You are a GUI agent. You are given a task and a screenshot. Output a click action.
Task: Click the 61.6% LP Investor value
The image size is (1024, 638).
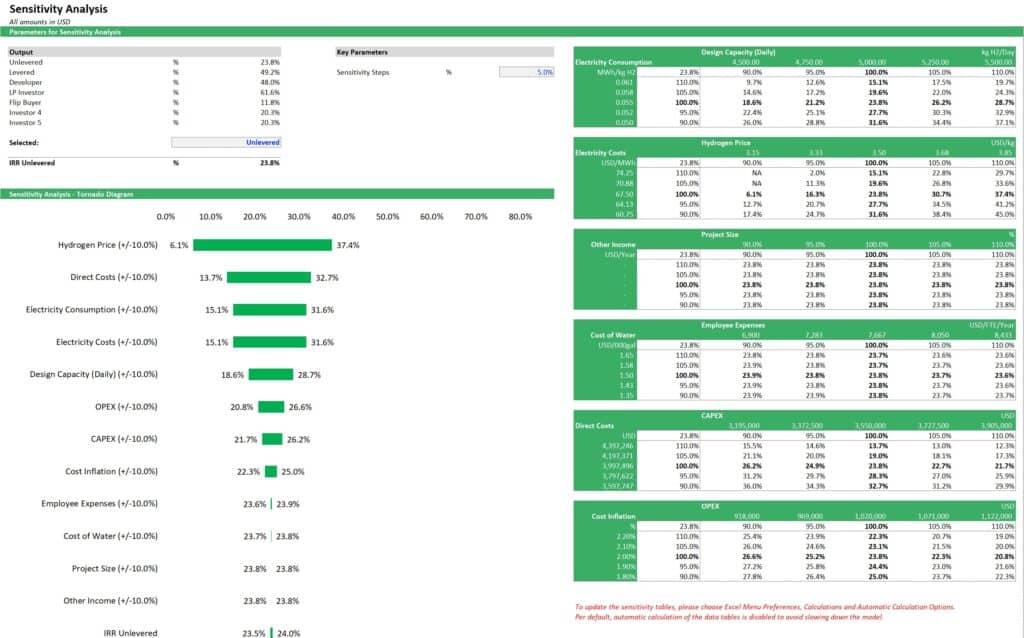tap(270, 93)
